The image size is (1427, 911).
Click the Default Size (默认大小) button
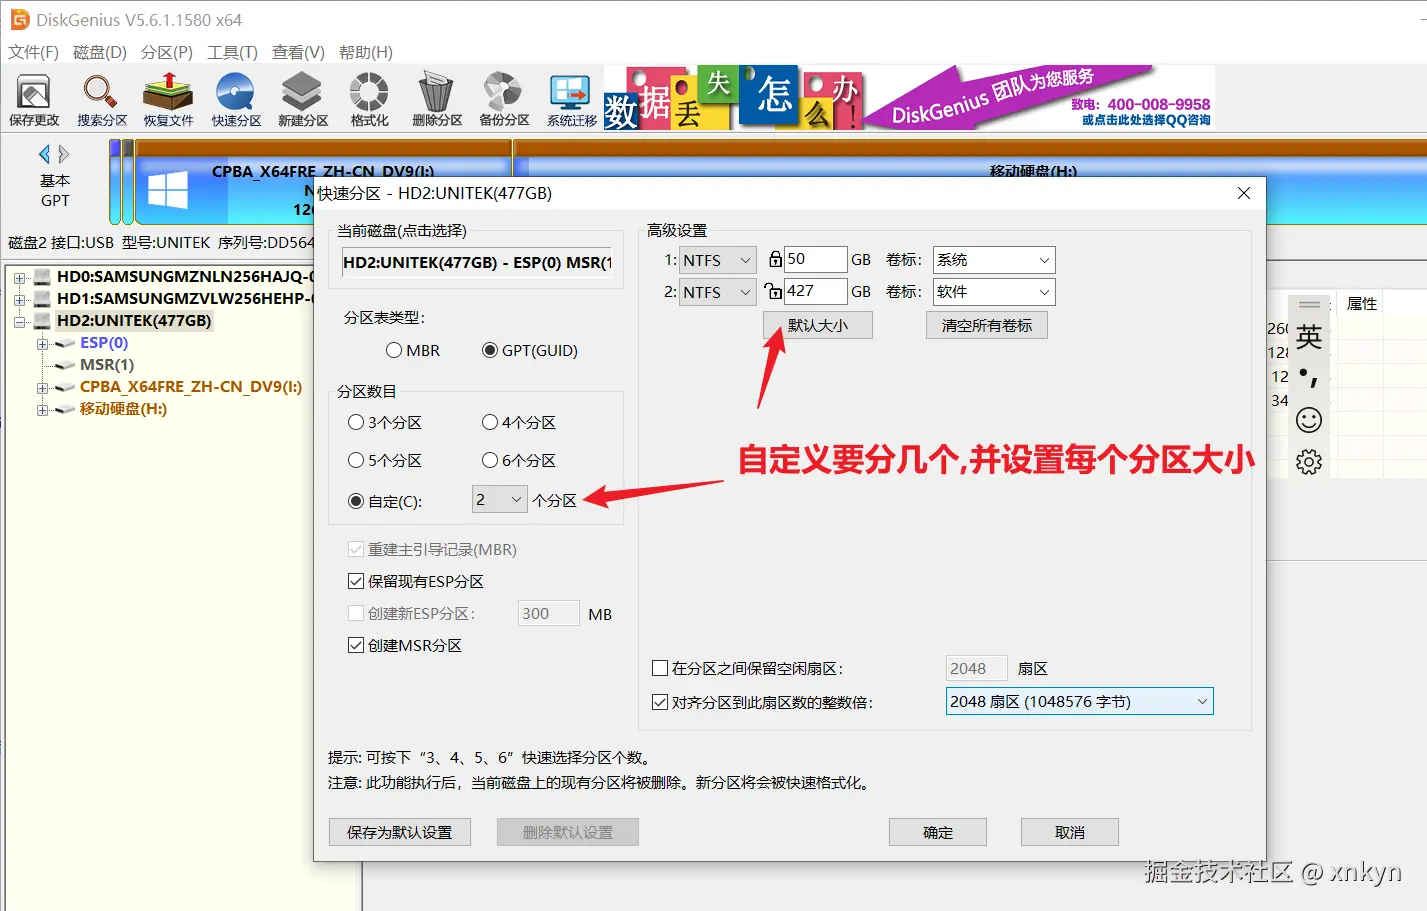pyautogui.click(x=818, y=325)
